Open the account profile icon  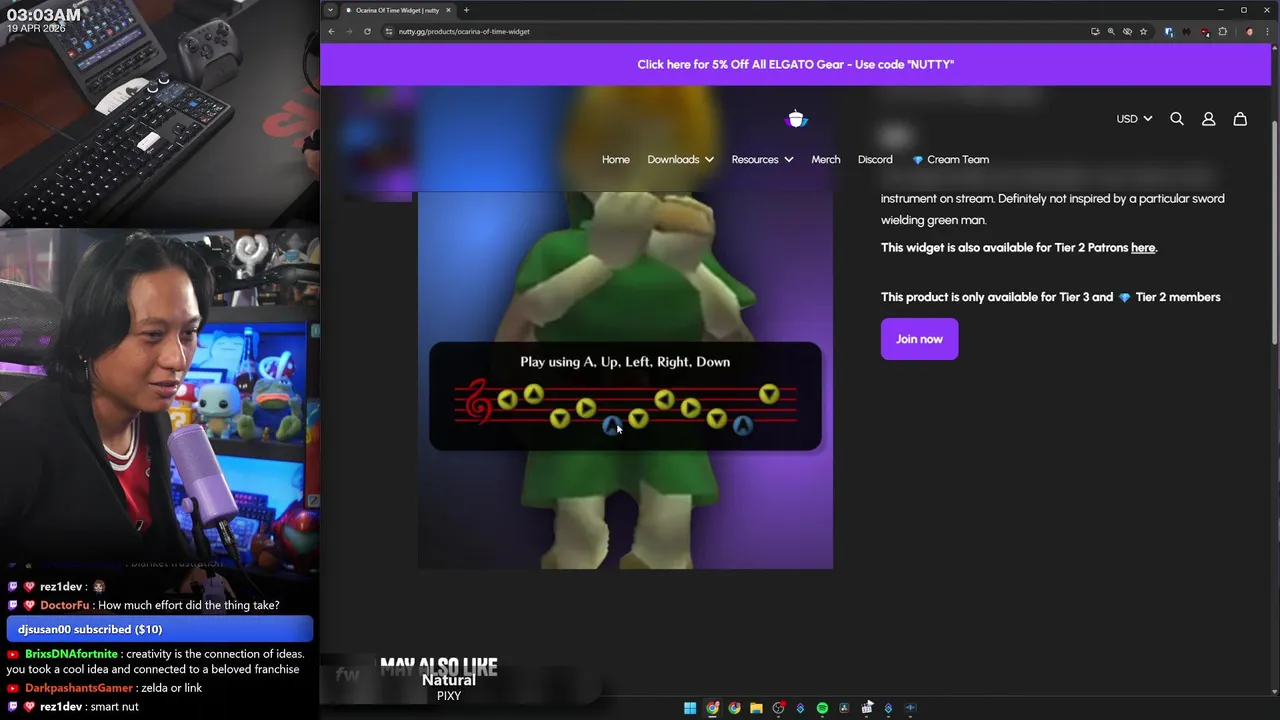[1208, 119]
